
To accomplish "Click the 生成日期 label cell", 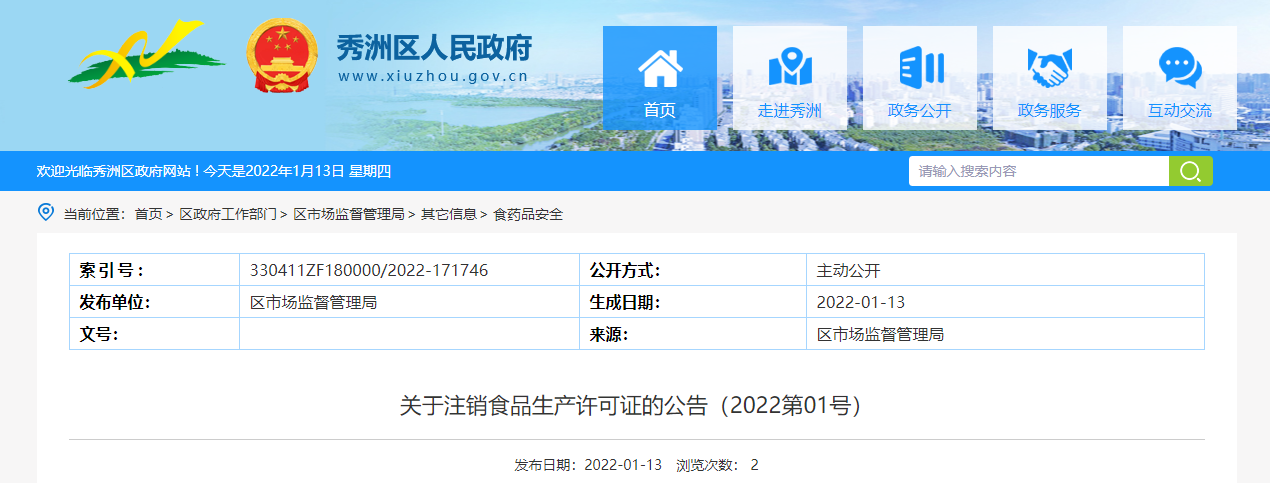I will point(693,302).
